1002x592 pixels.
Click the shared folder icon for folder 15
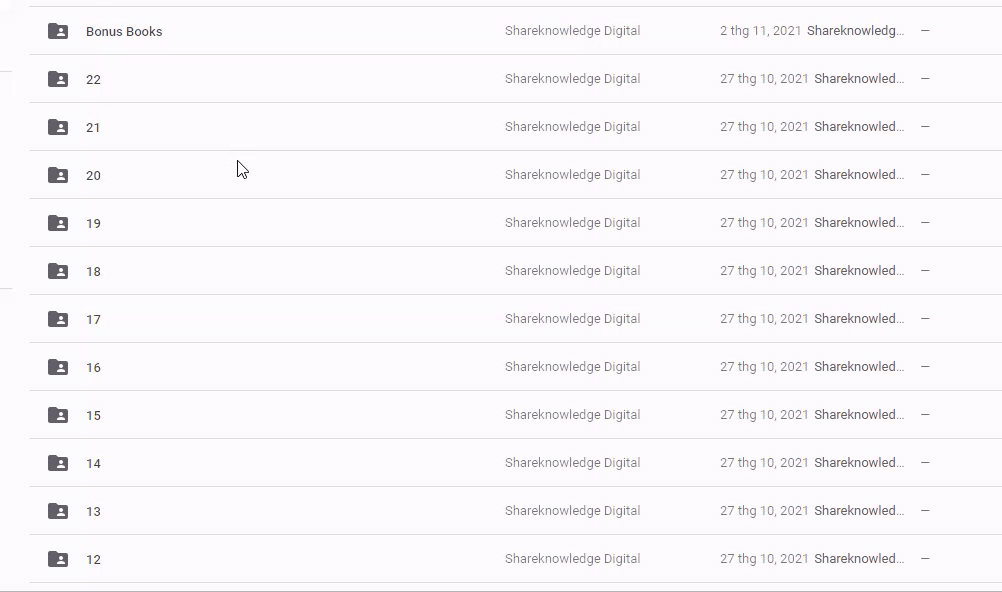tap(58, 415)
